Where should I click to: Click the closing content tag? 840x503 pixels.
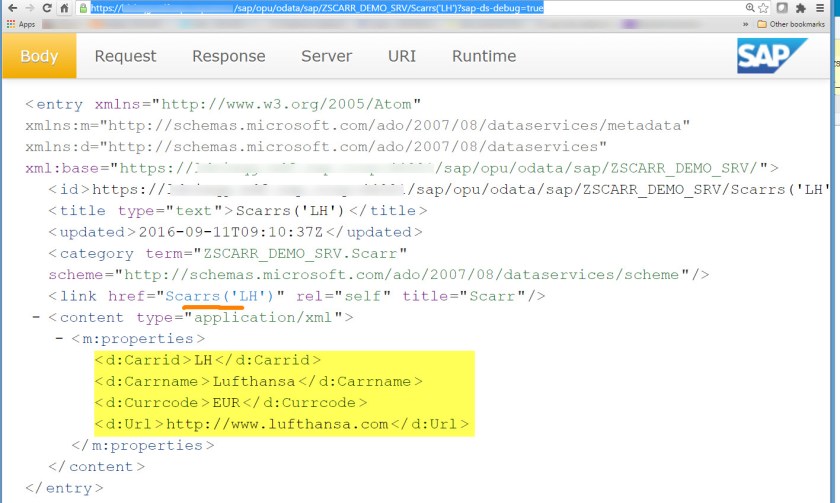point(96,467)
